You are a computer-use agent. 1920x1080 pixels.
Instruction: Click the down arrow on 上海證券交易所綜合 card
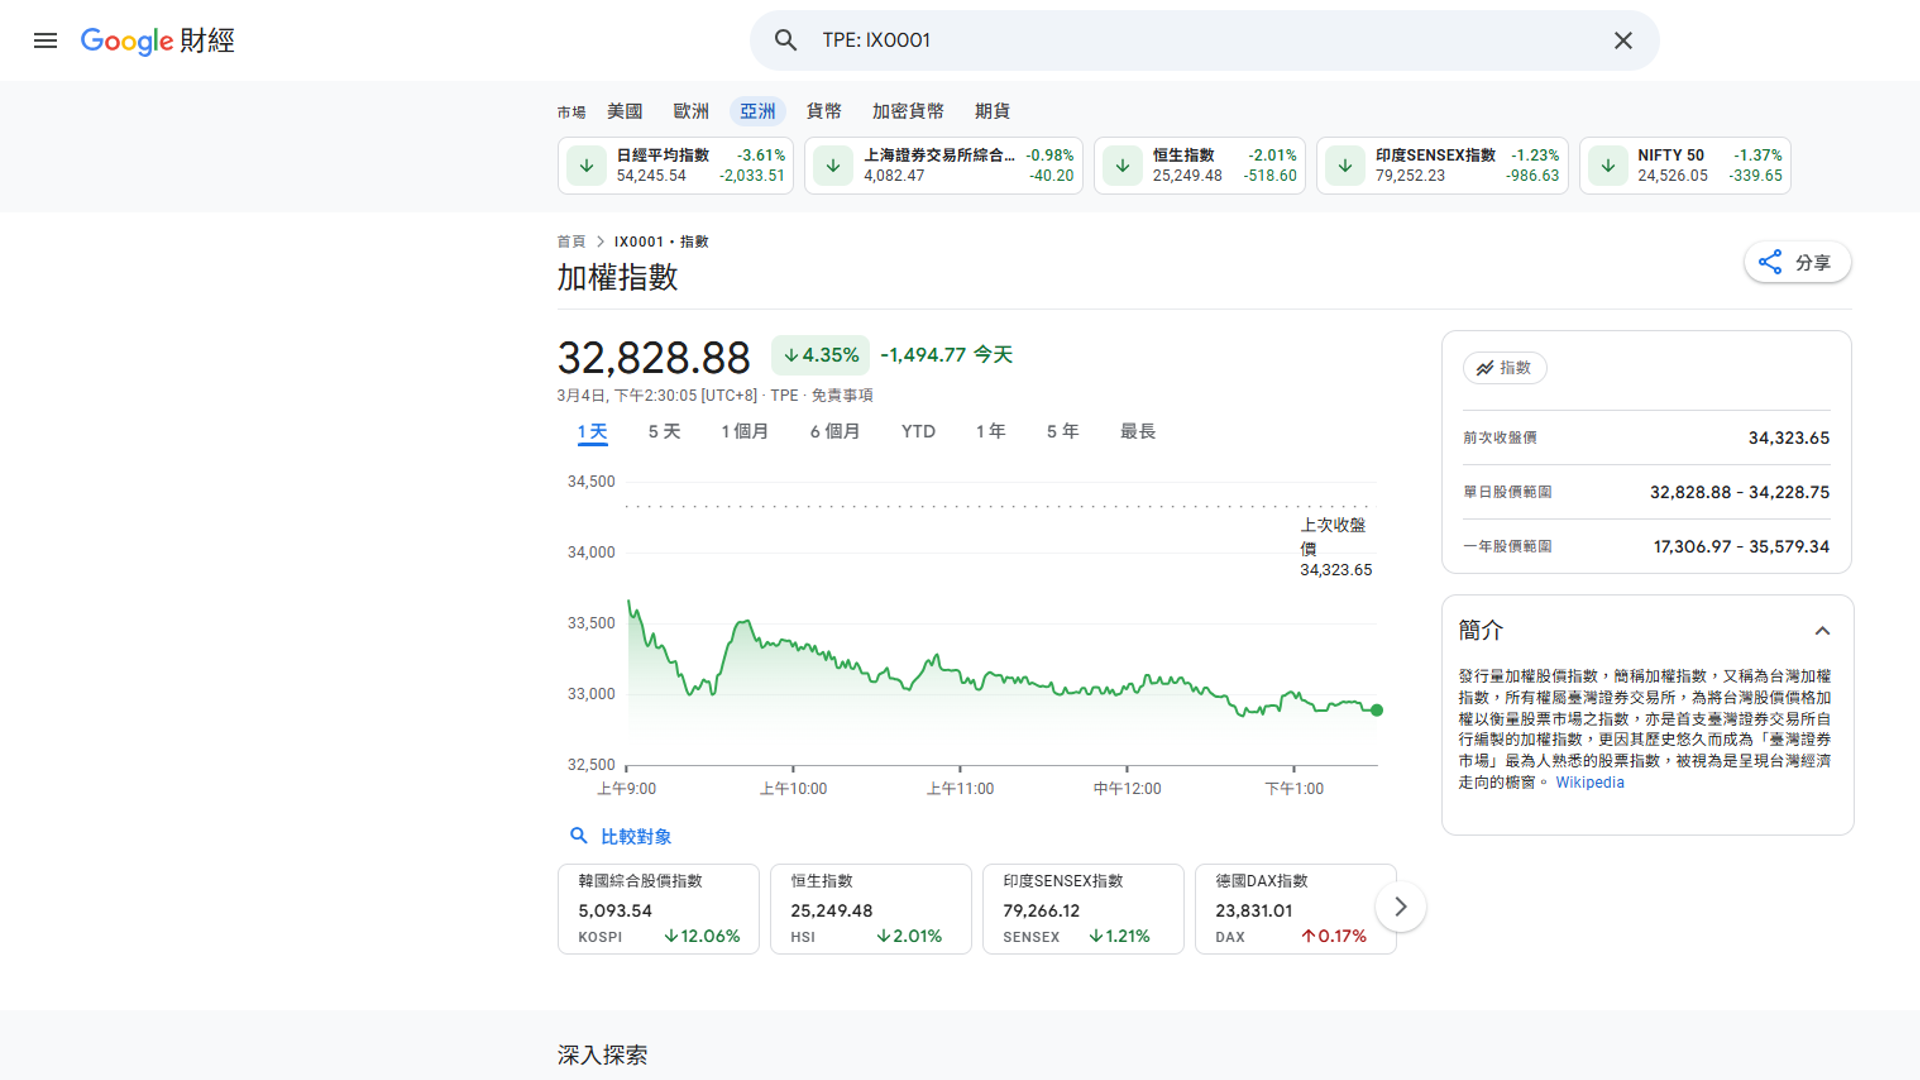[832, 165]
